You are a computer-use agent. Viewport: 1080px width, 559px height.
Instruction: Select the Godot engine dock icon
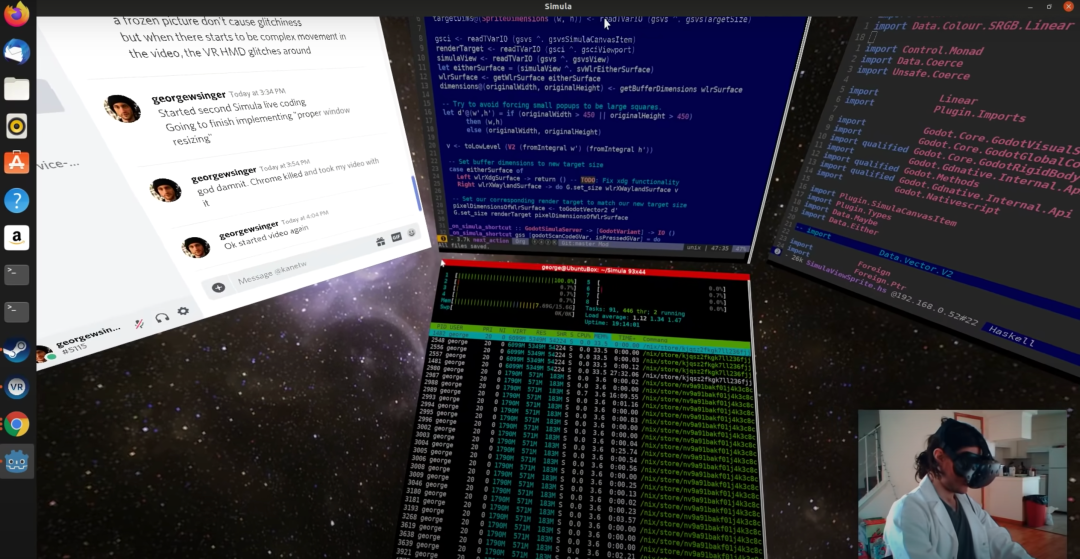click(17, 461)
